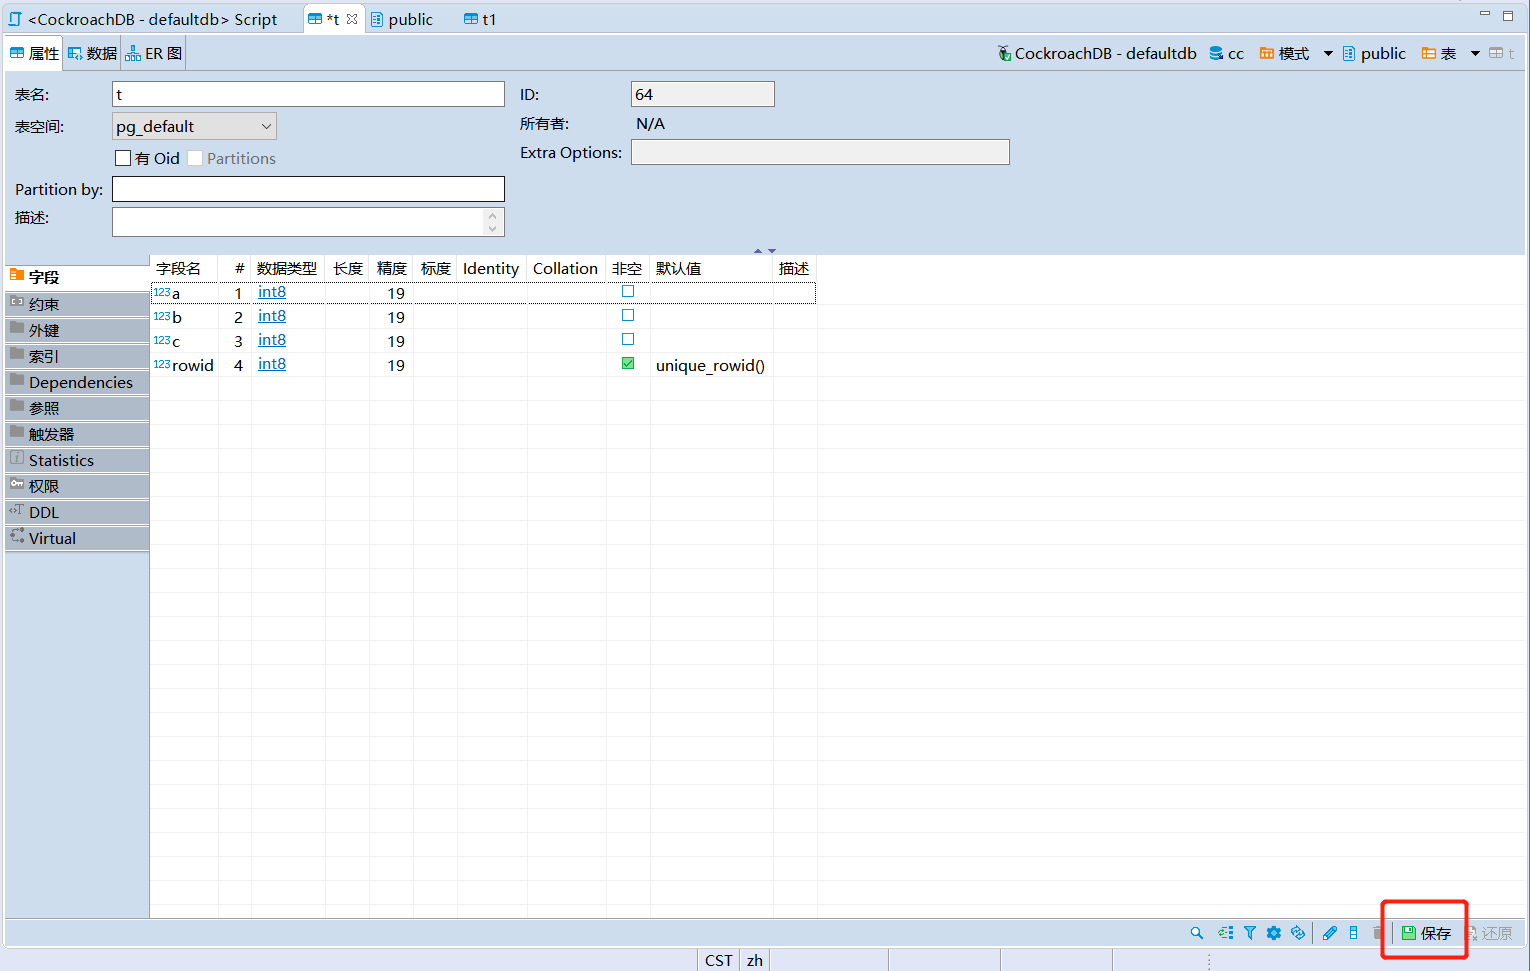Viewport: 1530px width, 971px height.
Task: Switch to the ER 图 tab
Action: [154, 54]
